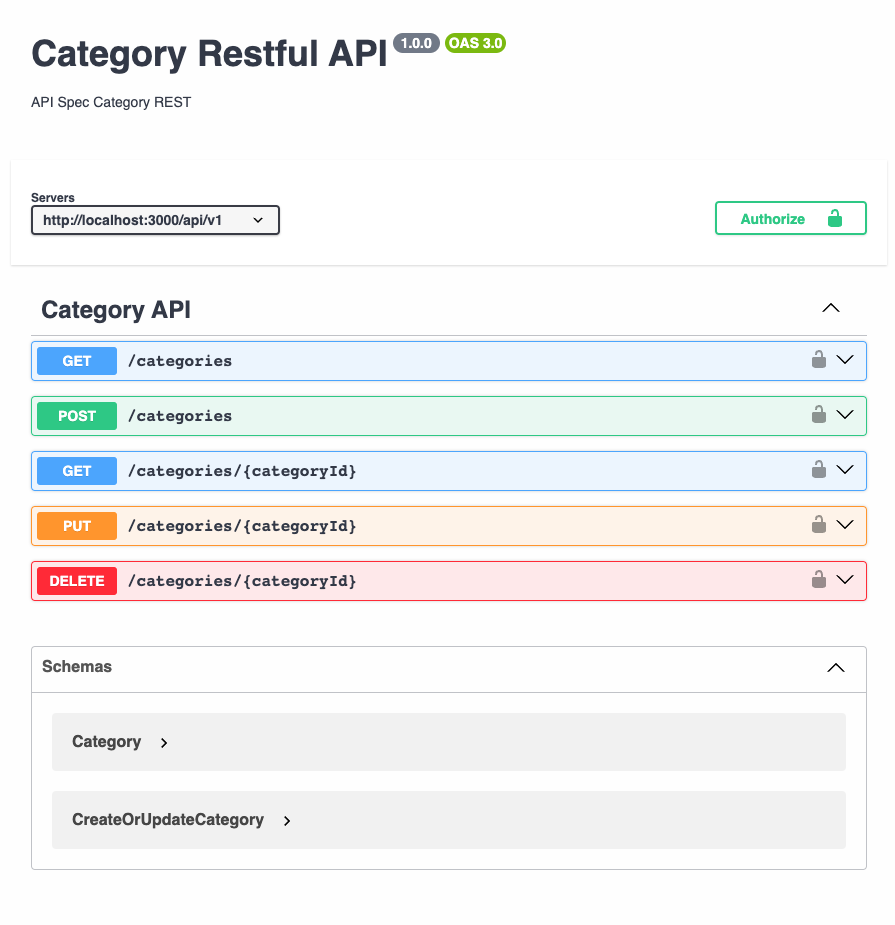Expand the CreateOrUpdateCategory schema chevron
Viewport: 895px width, 925px height.
(287, 821)
